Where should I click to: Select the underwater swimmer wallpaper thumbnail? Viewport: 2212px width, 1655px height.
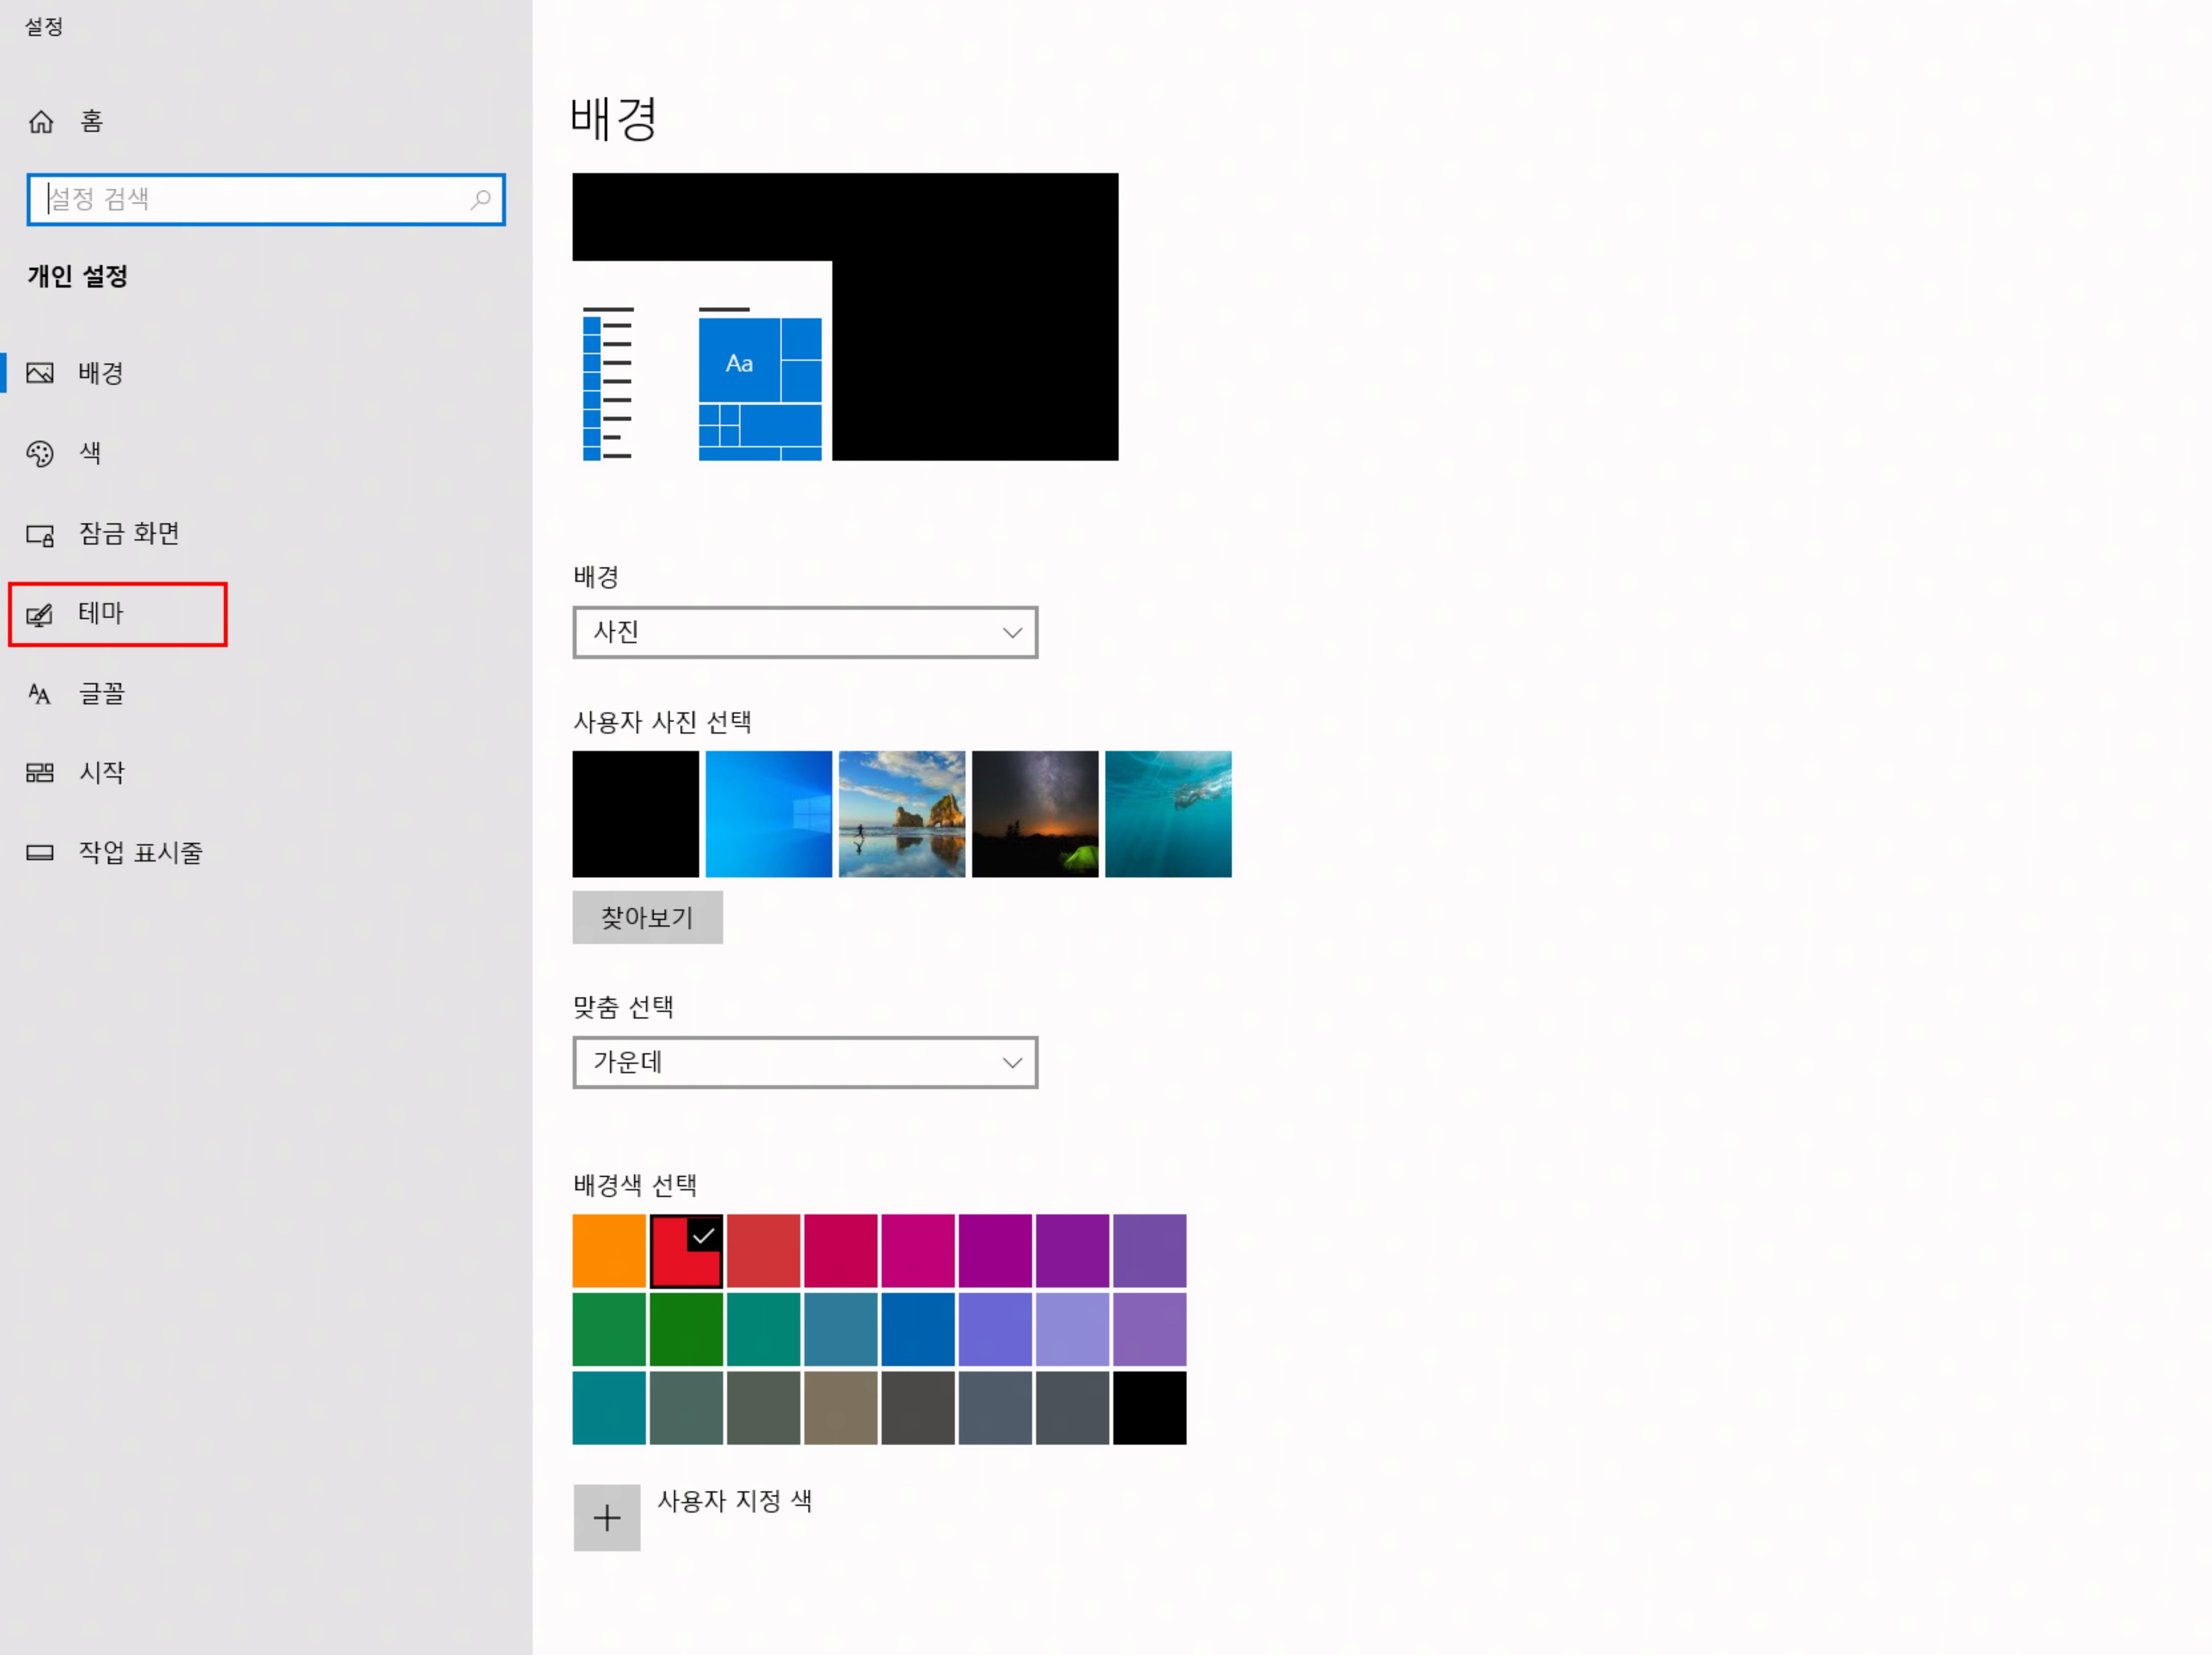pyautogui.click(x=1168, y=814)
